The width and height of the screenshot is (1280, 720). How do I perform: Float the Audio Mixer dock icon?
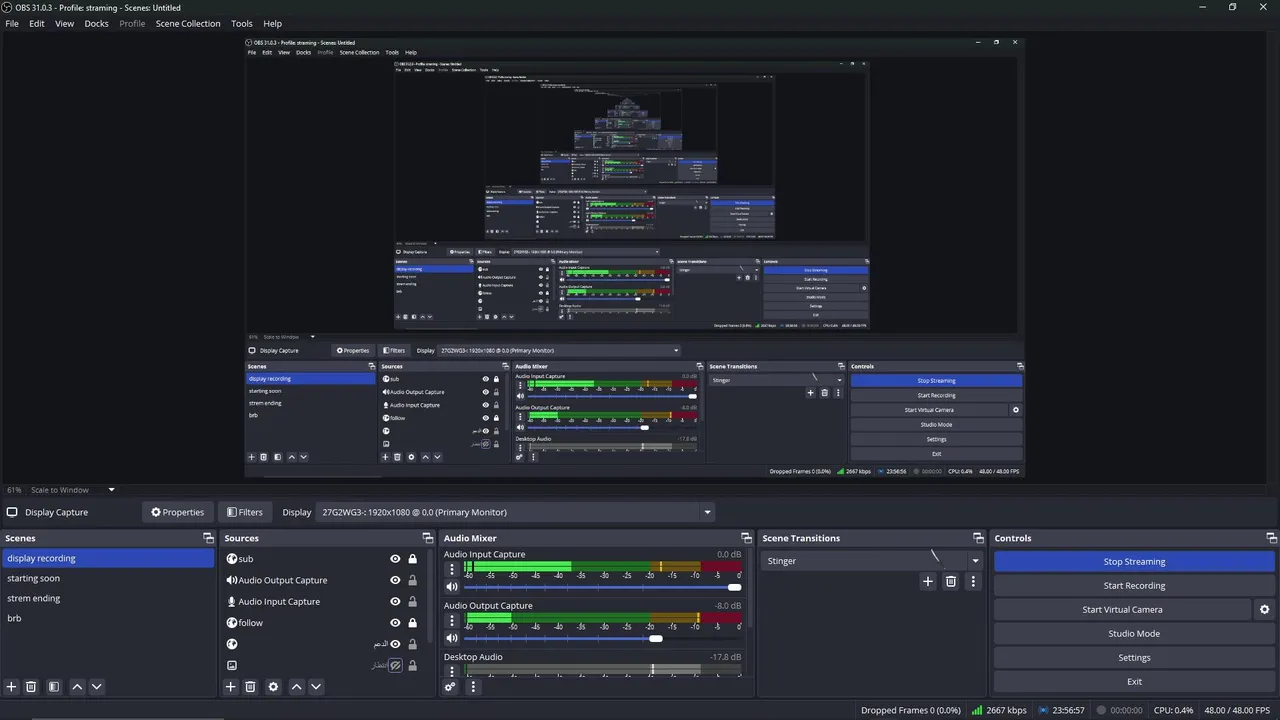point(746,538)
